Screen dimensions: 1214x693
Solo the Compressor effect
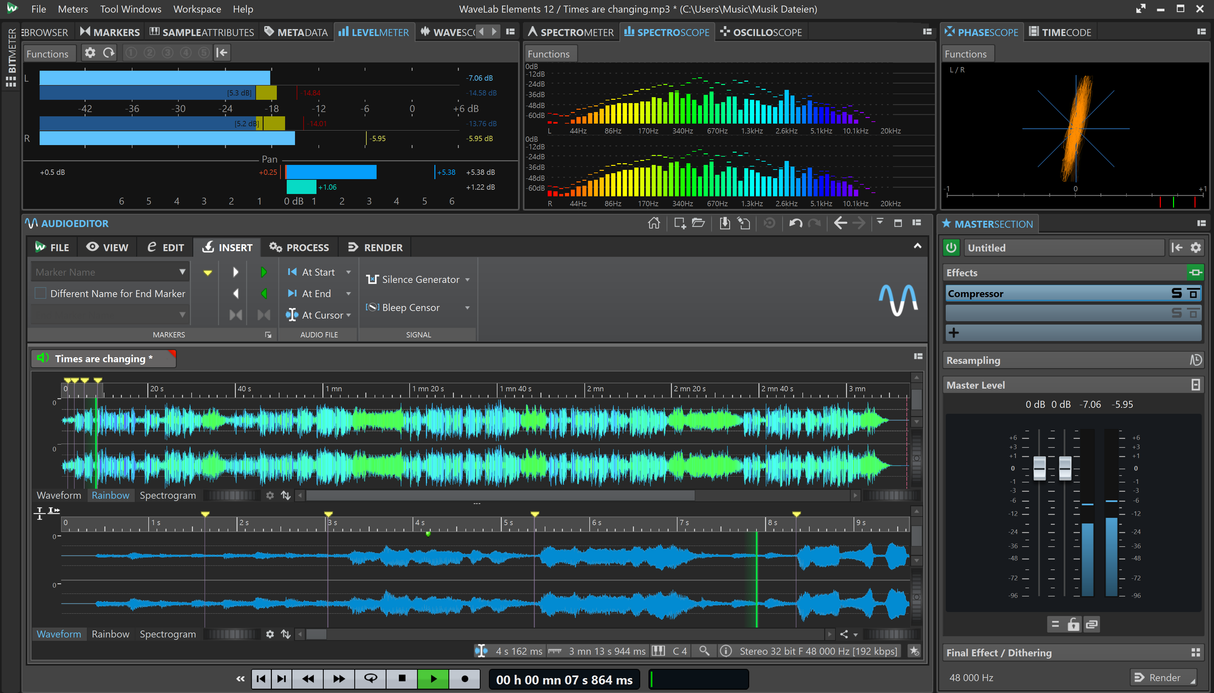point(1177,293)
